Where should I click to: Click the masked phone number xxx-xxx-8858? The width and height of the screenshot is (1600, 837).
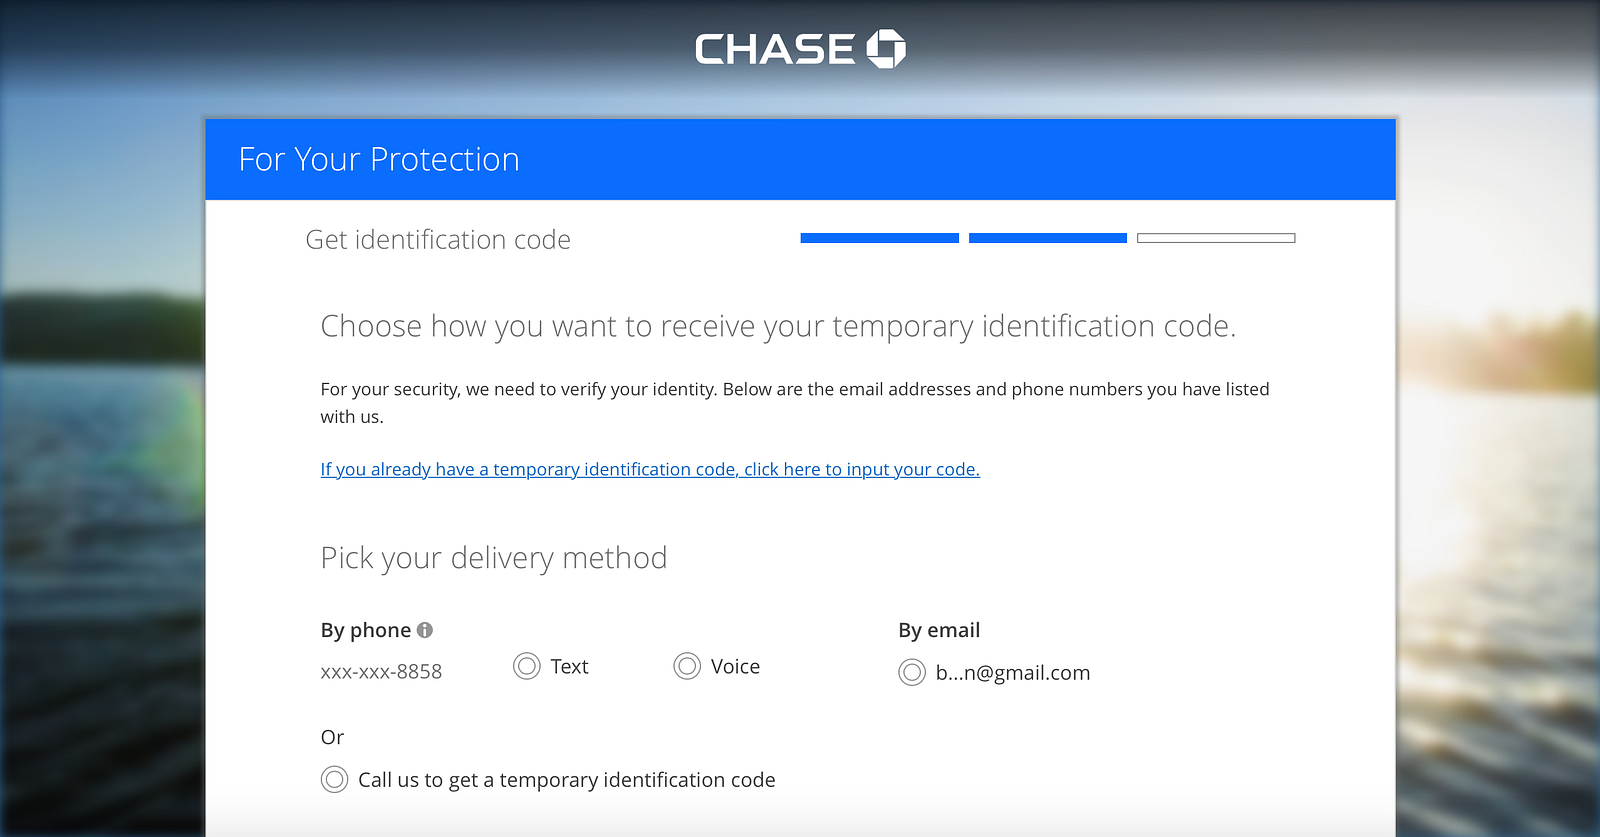pos(381,672)
